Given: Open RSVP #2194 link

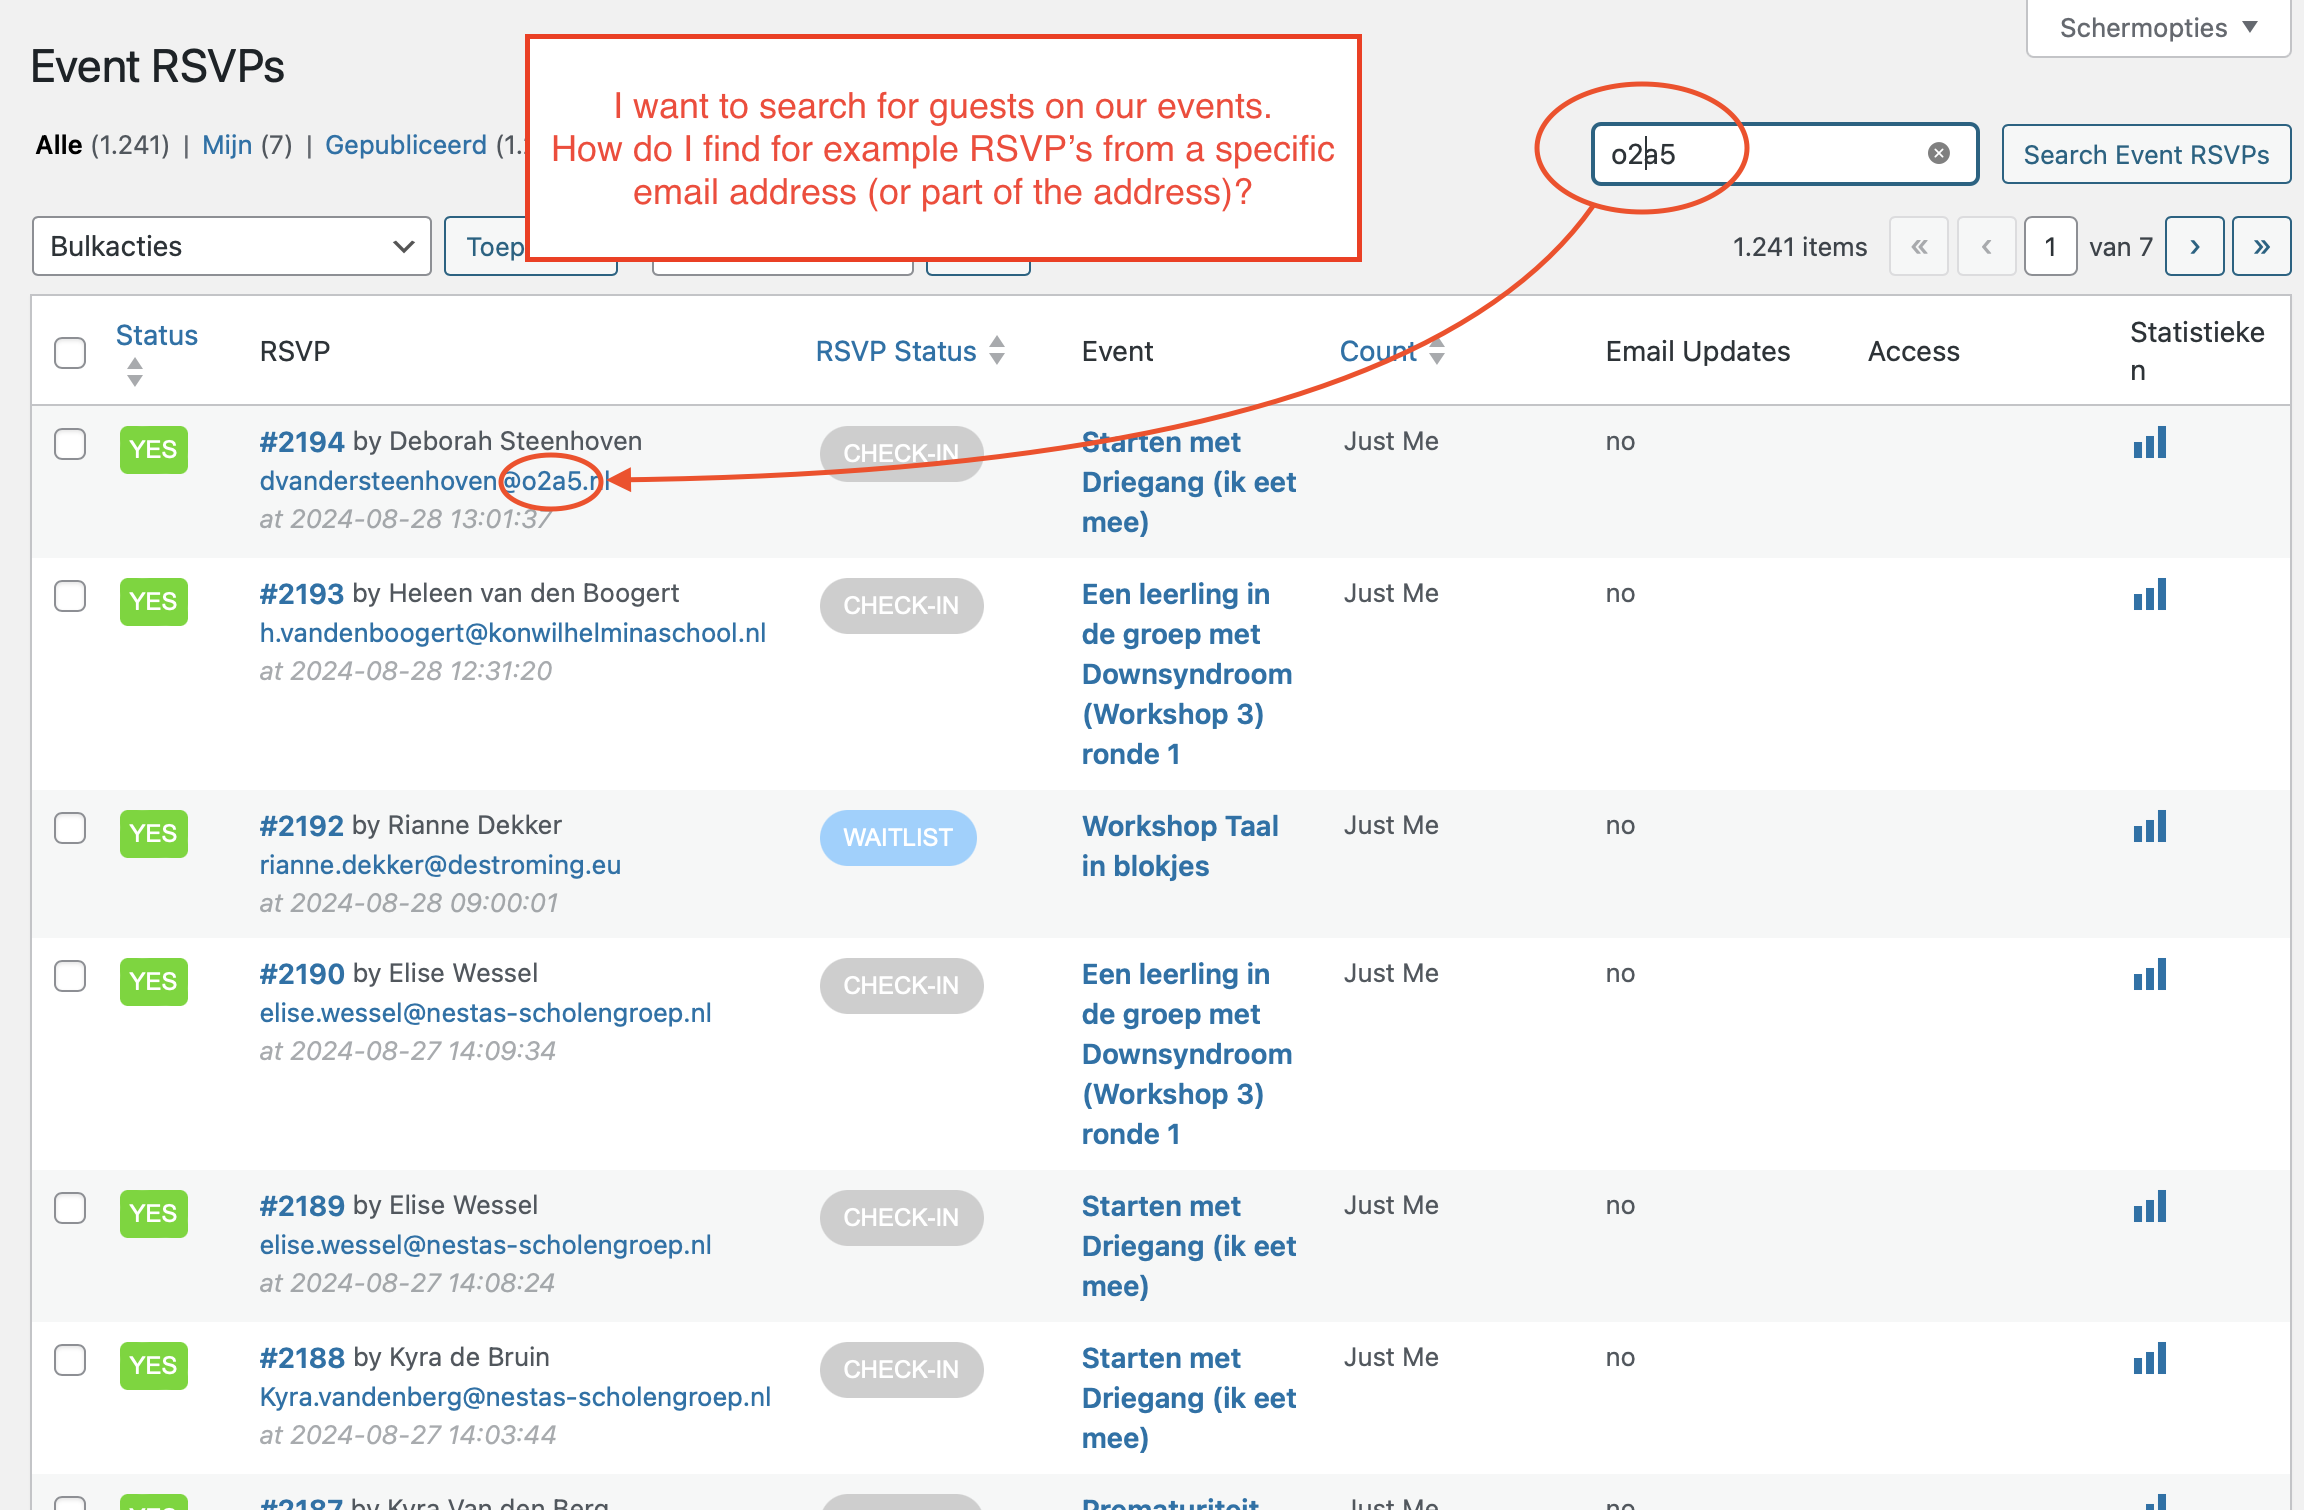Looking at the screenshot, I should point(302,441).
